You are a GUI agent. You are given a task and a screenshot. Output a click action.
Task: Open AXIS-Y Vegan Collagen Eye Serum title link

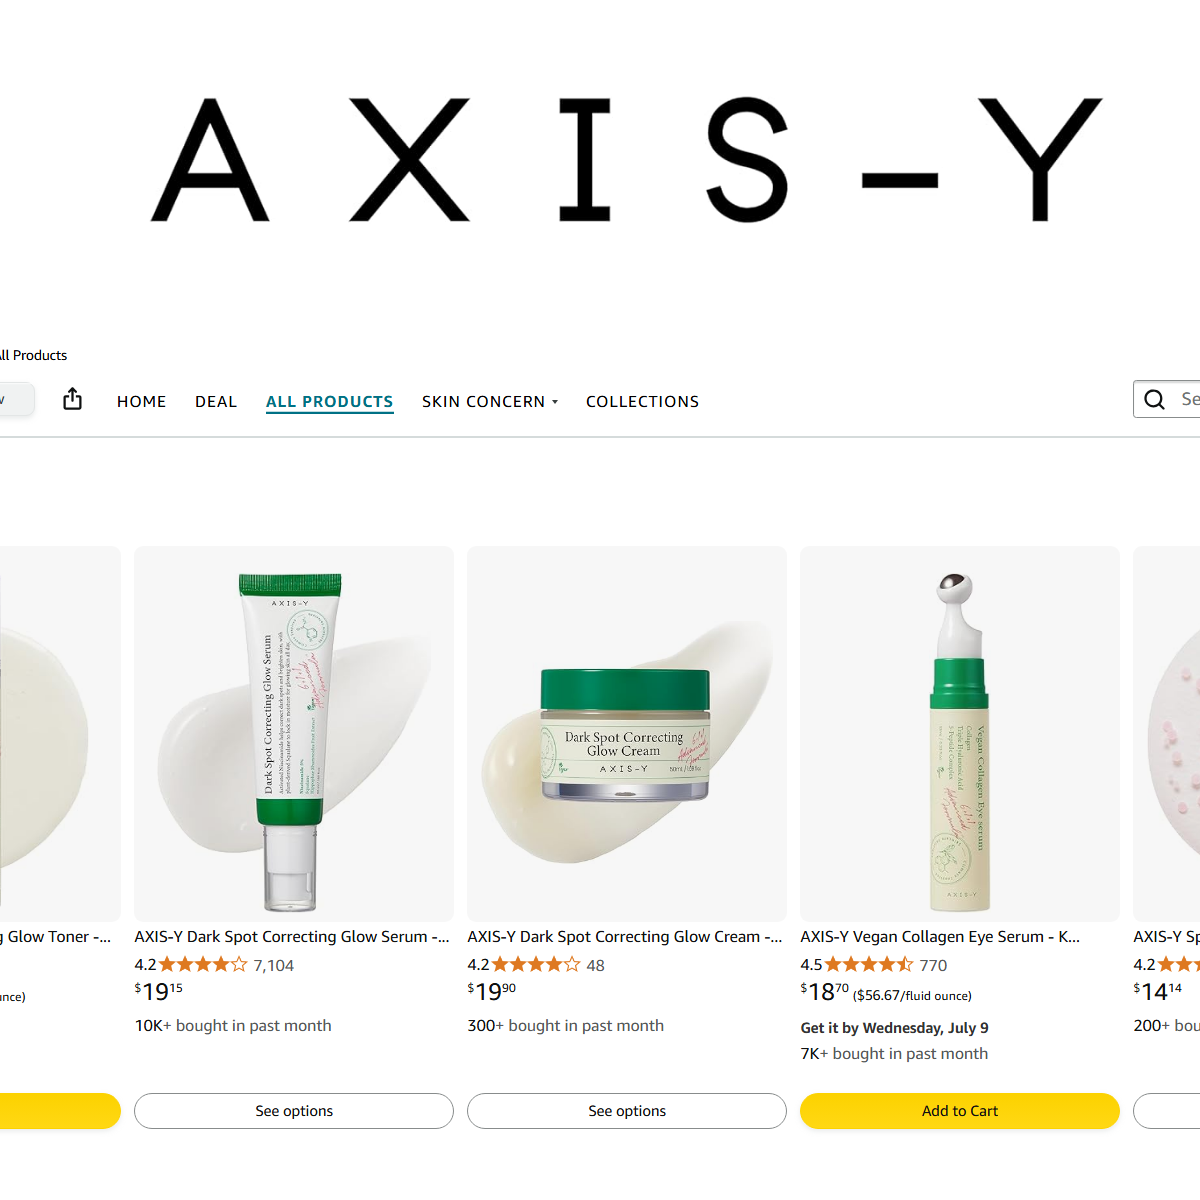[940, 937]
